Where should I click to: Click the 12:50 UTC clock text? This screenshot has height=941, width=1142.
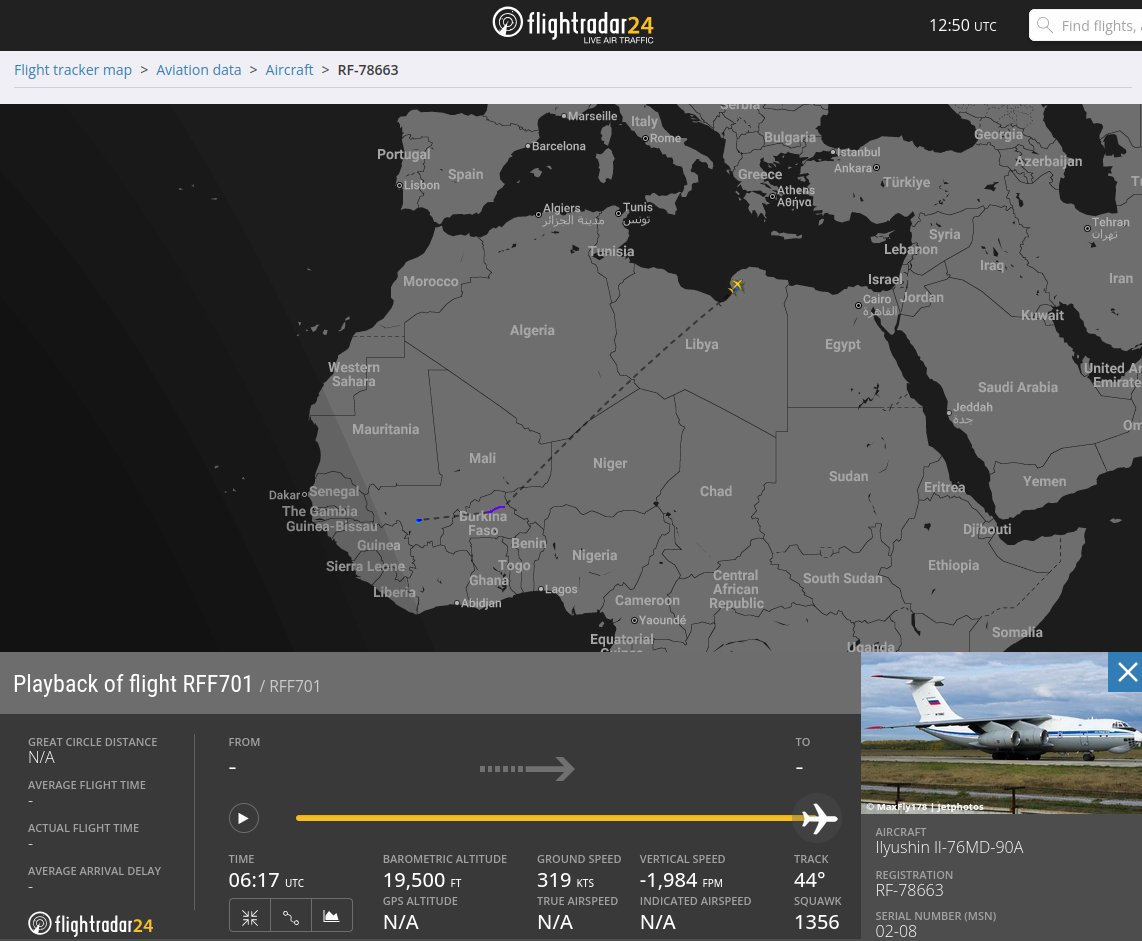[x=962, y=25]
